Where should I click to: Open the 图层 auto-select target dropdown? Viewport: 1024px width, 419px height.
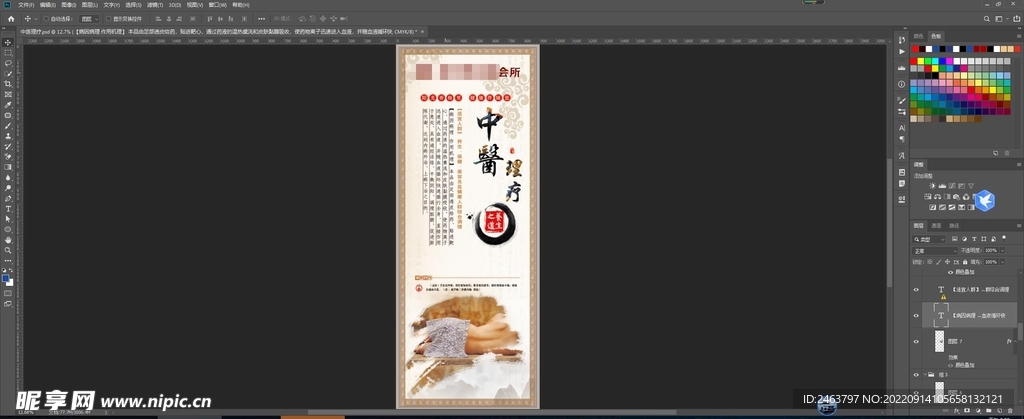coord(89,19)
